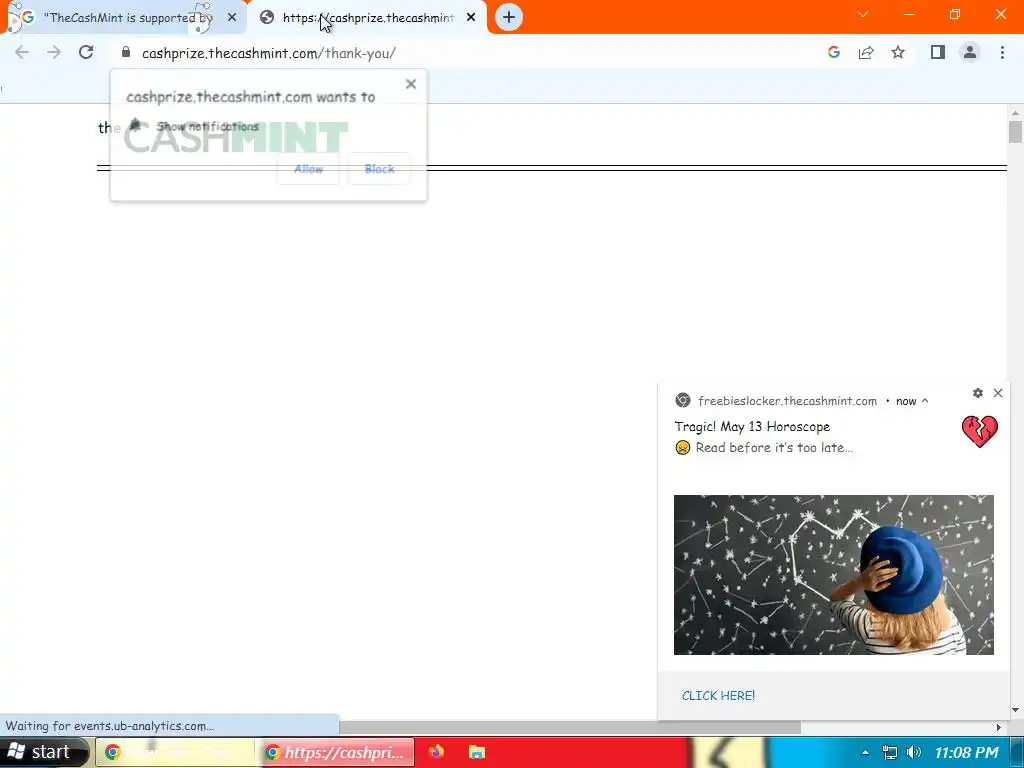This screenshot has height=768, width=1024.
Task: Open the Windows start menu
Action: click(x=43, y=752)
